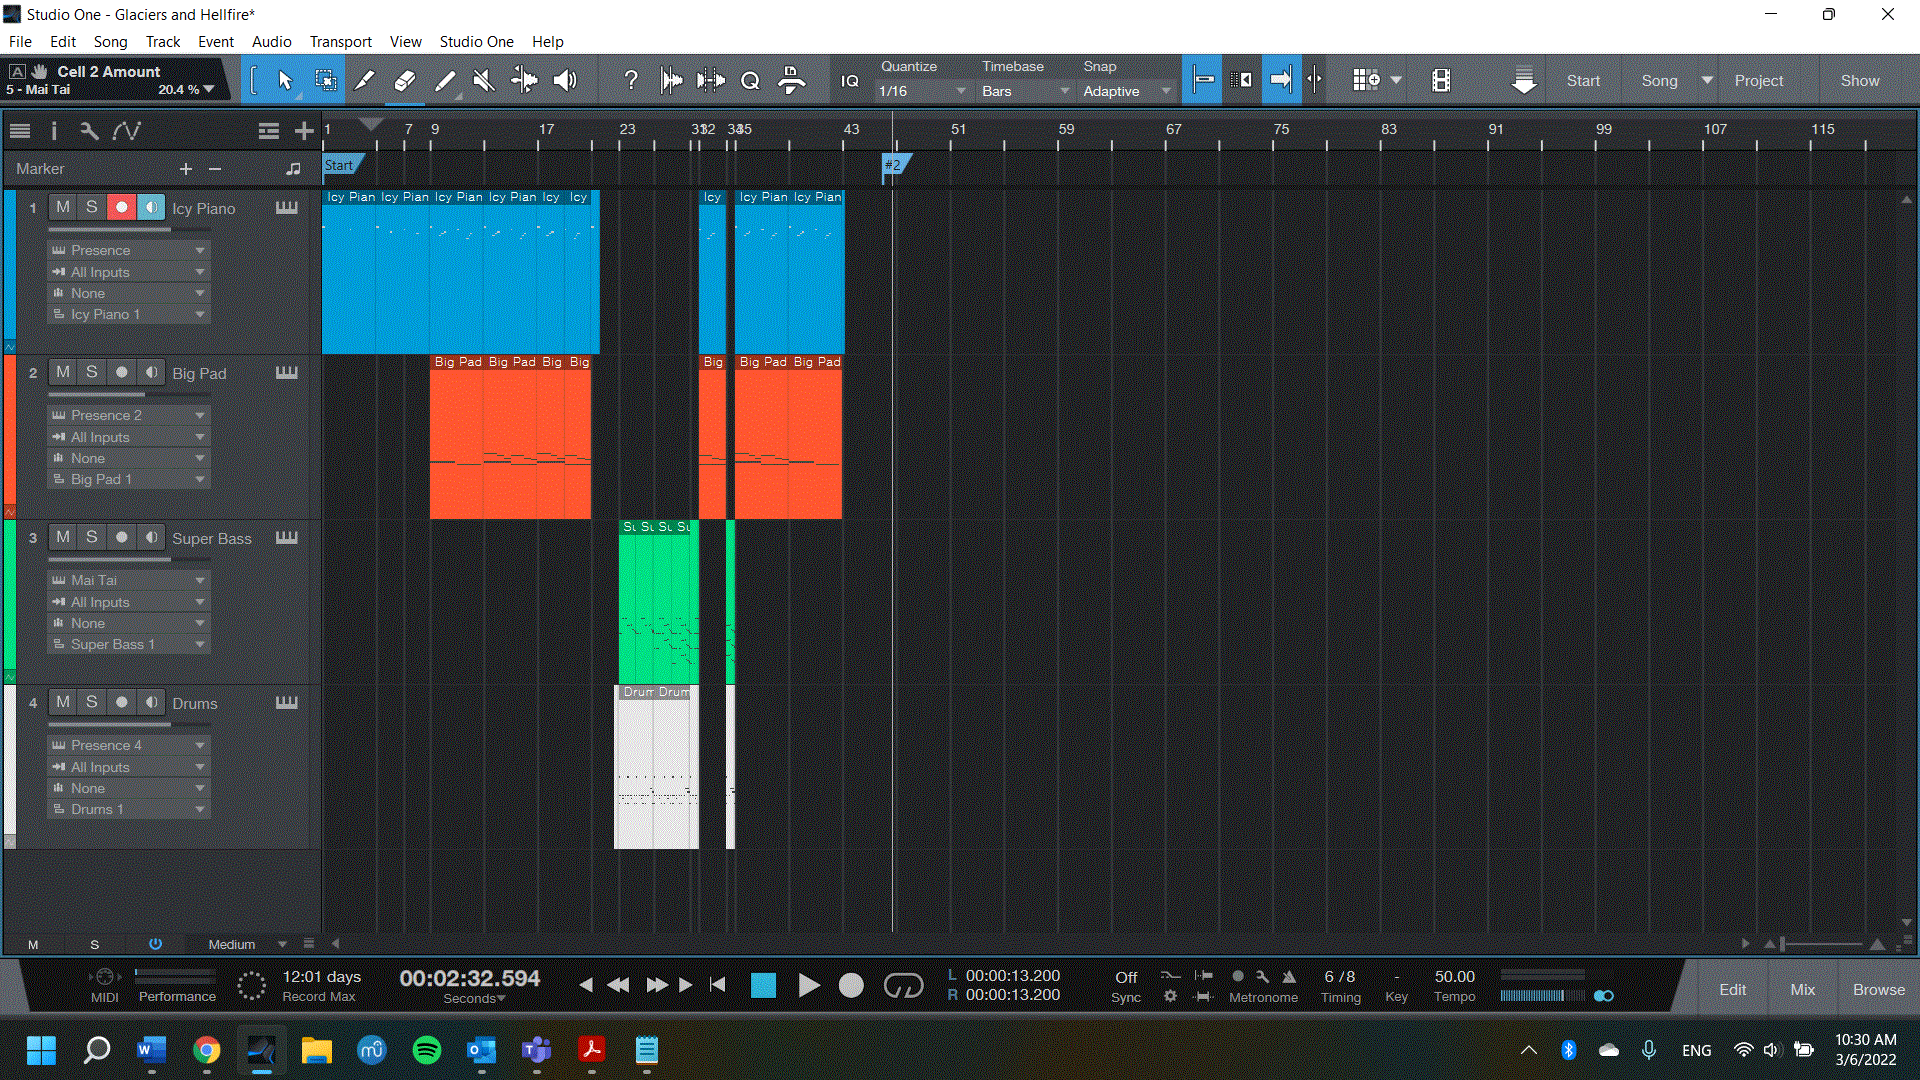
Task: Select the Arrow tool in the toolbar
Action: click(285, 81)
